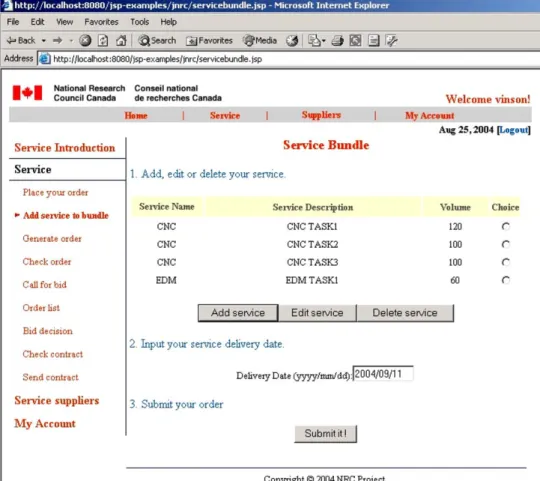
Task: Open the View menu
Action: click(64, 22)
